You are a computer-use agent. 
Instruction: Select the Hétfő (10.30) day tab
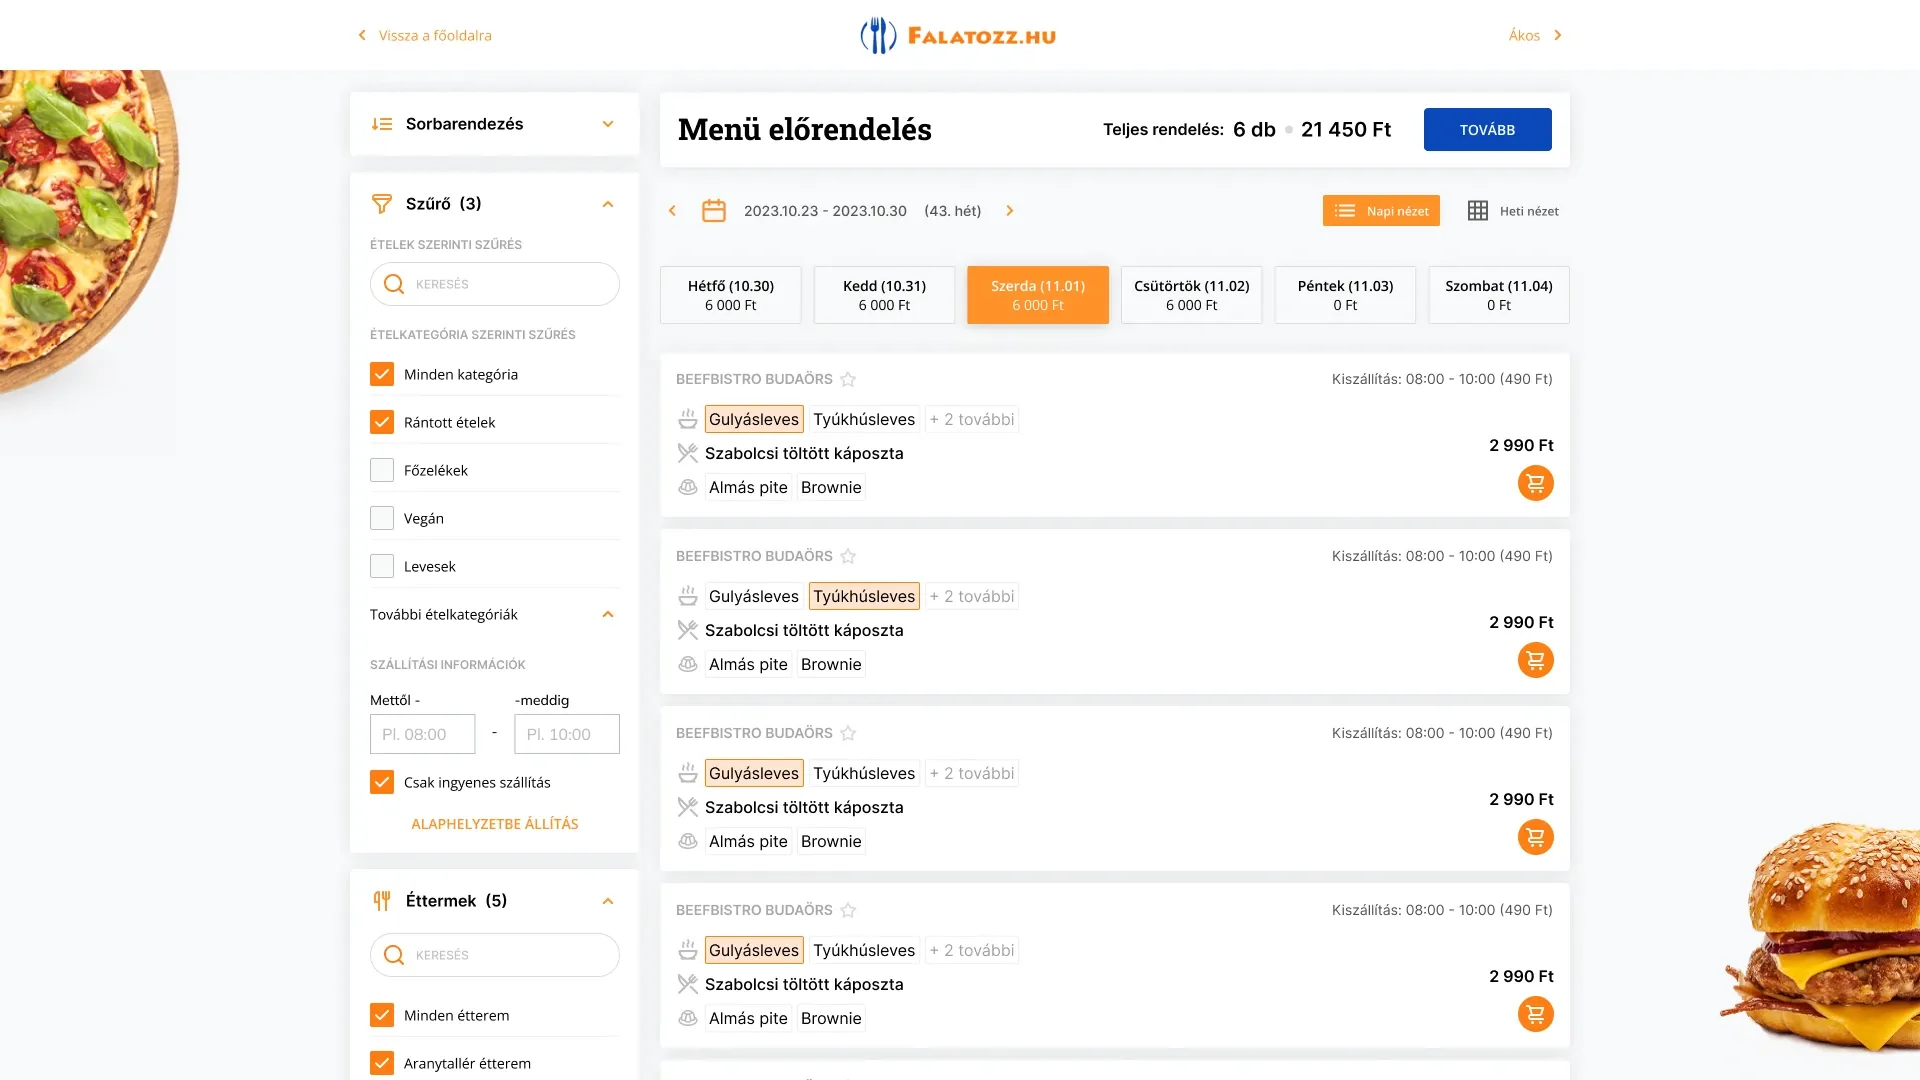point(731,295)
